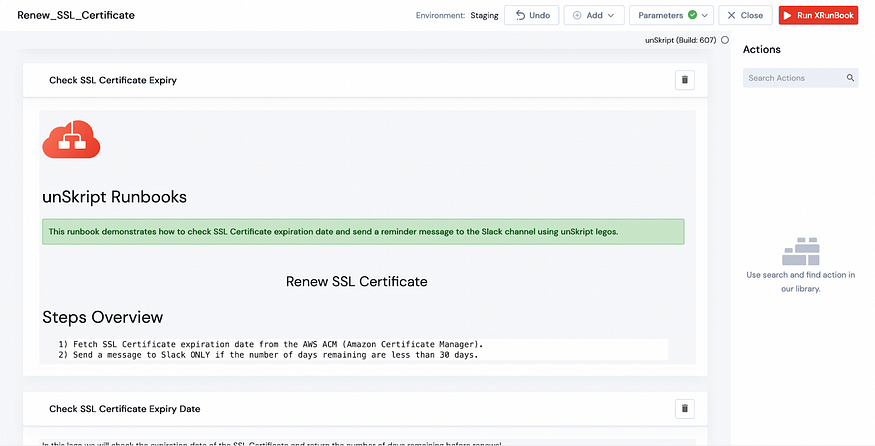The width and height of the screenshot is (875, 446).
Task: Click the Fetch SSL Certificate expiration step line
Action: (271, 344)
